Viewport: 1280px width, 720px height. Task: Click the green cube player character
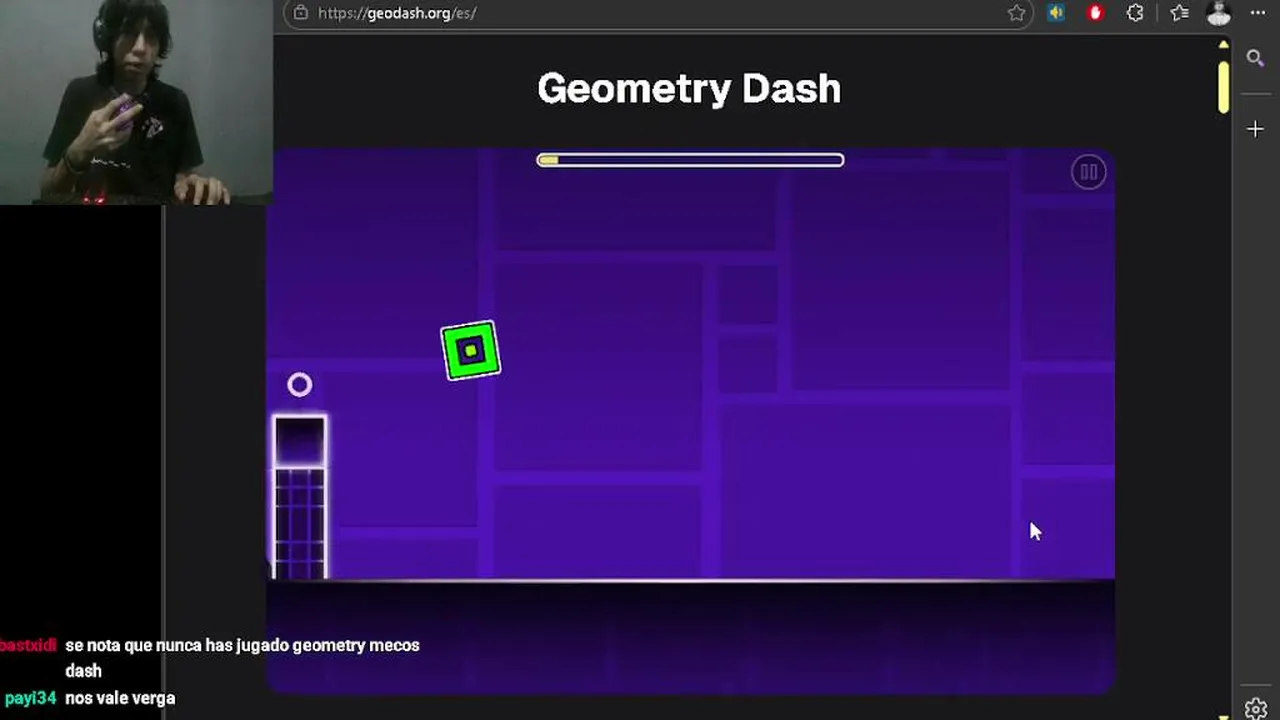[470, 350]
